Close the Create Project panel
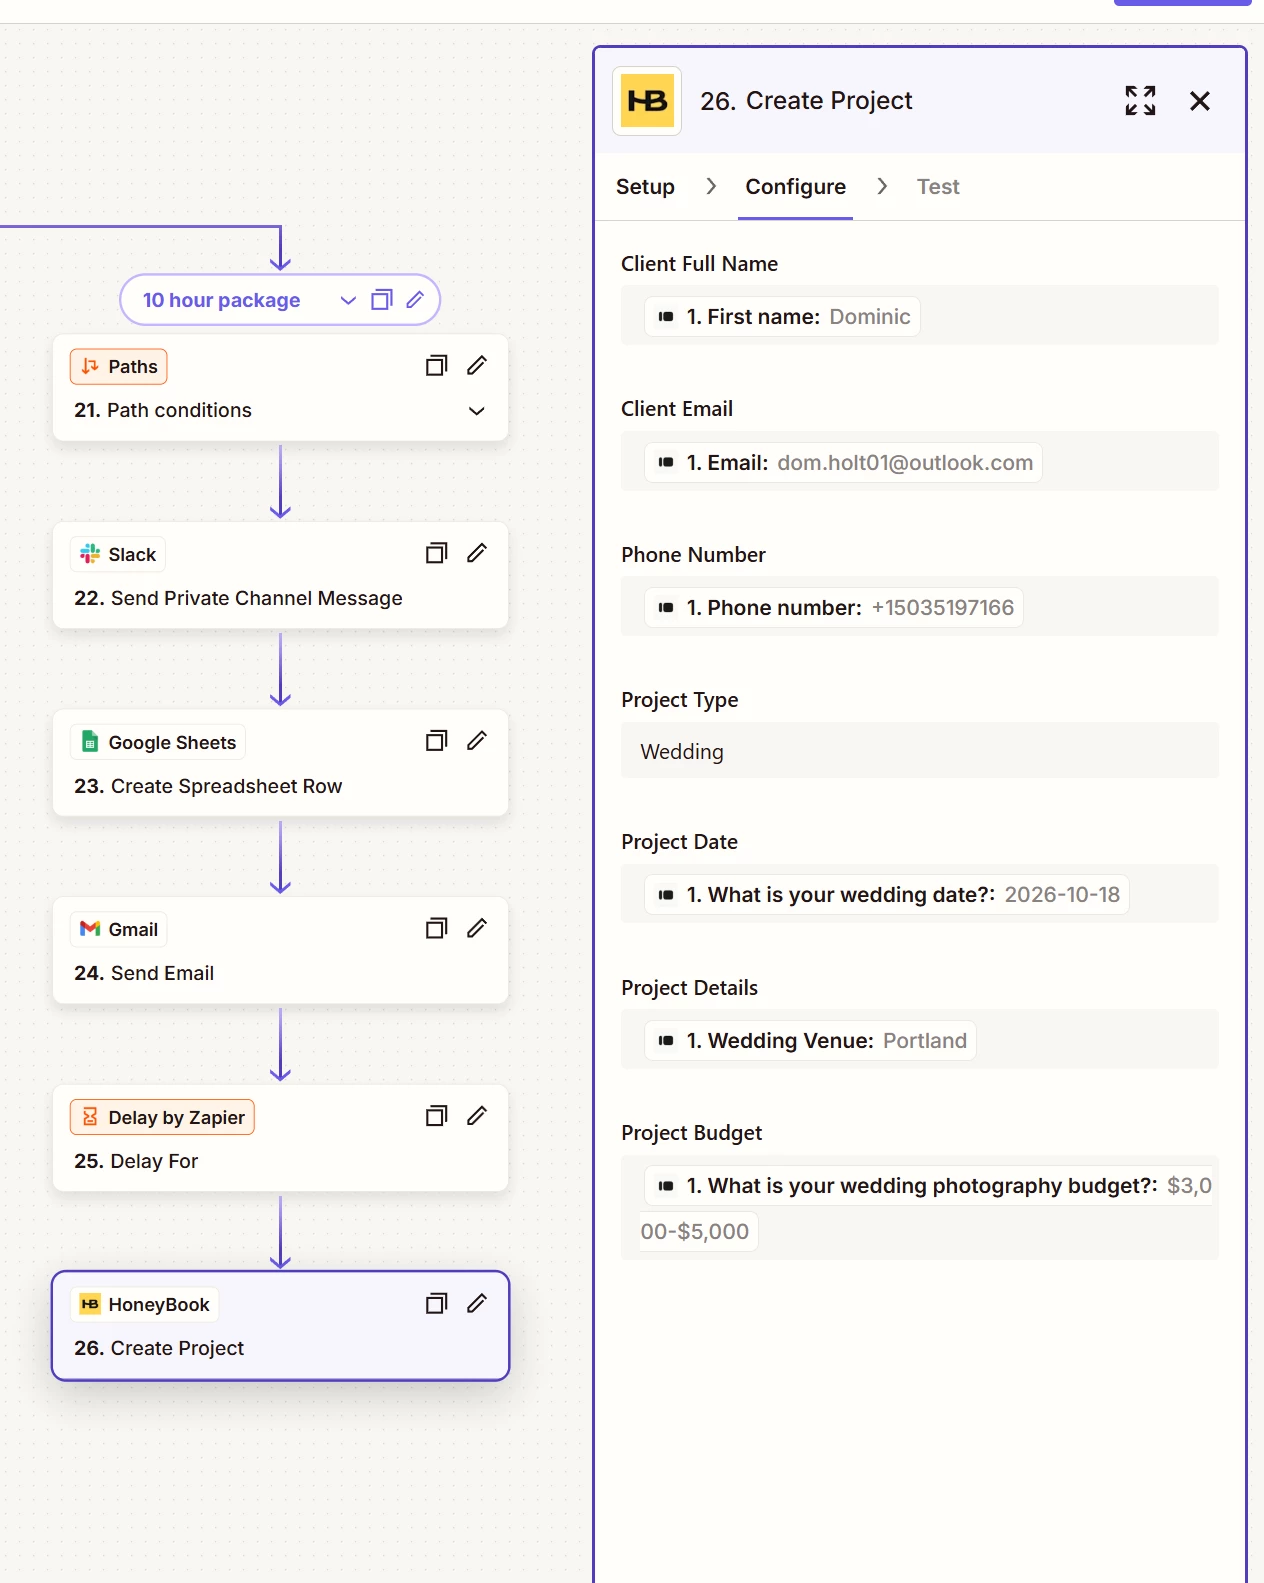Image resolution: width=1264 pixels, height=1583 pixels. [1200, 101]
